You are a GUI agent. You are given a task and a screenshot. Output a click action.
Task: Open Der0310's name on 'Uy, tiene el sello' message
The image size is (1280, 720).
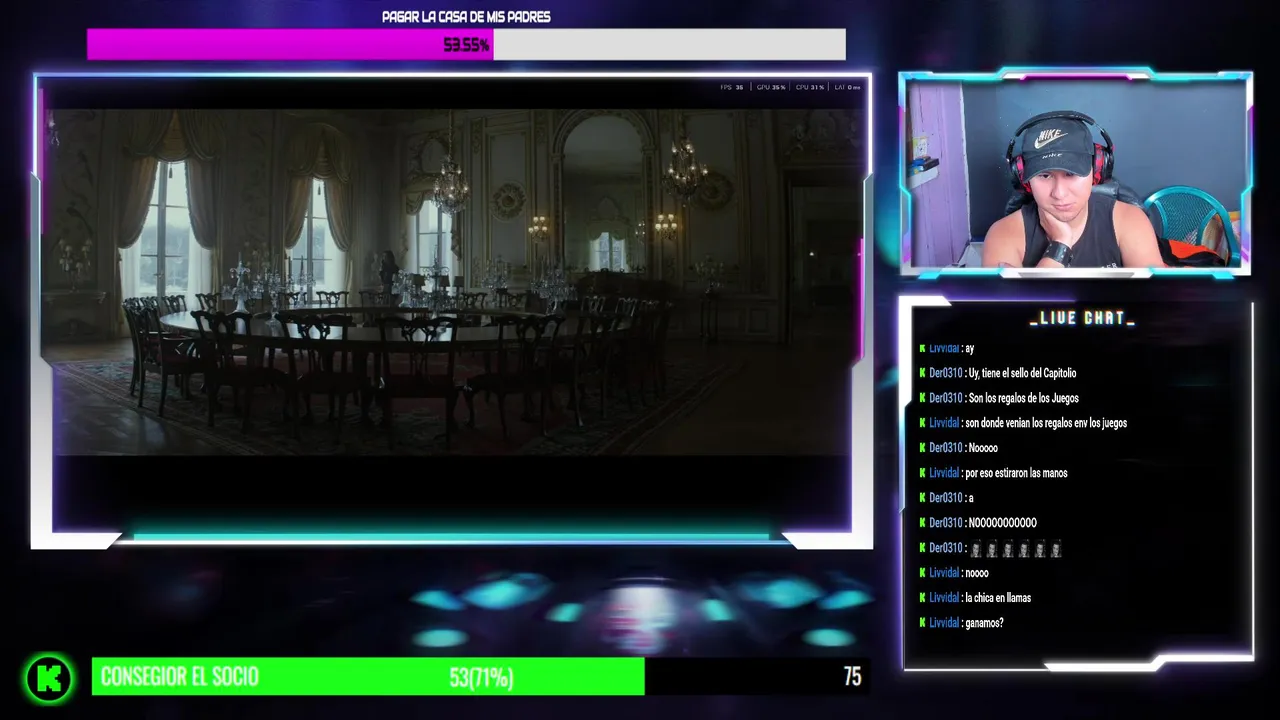point(946,373)
